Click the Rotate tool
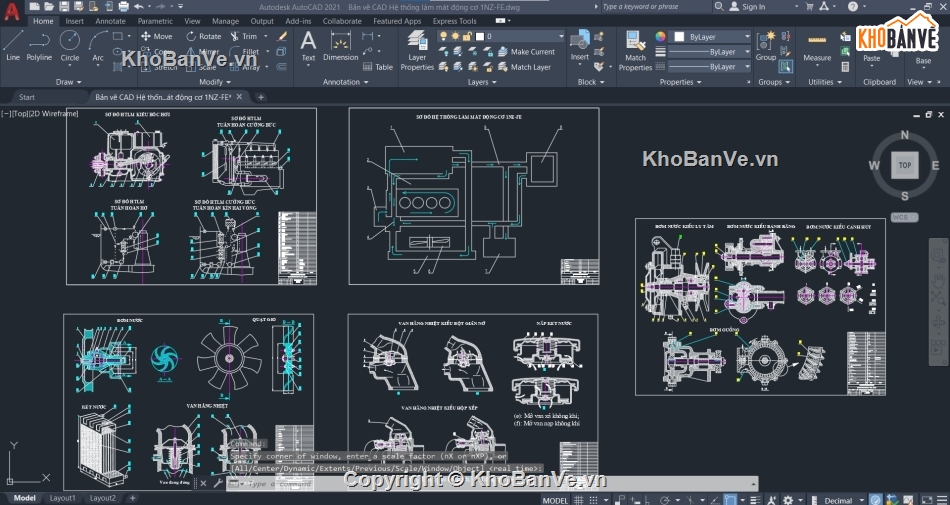This screenshot has width=950, height=505. (x=204, y=36)
